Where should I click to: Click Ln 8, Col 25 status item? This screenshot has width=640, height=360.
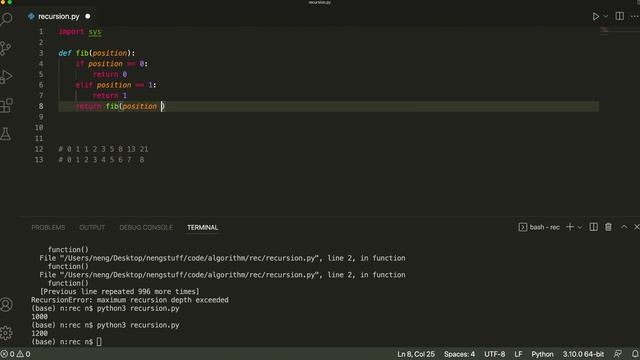[x=416, y=354]
